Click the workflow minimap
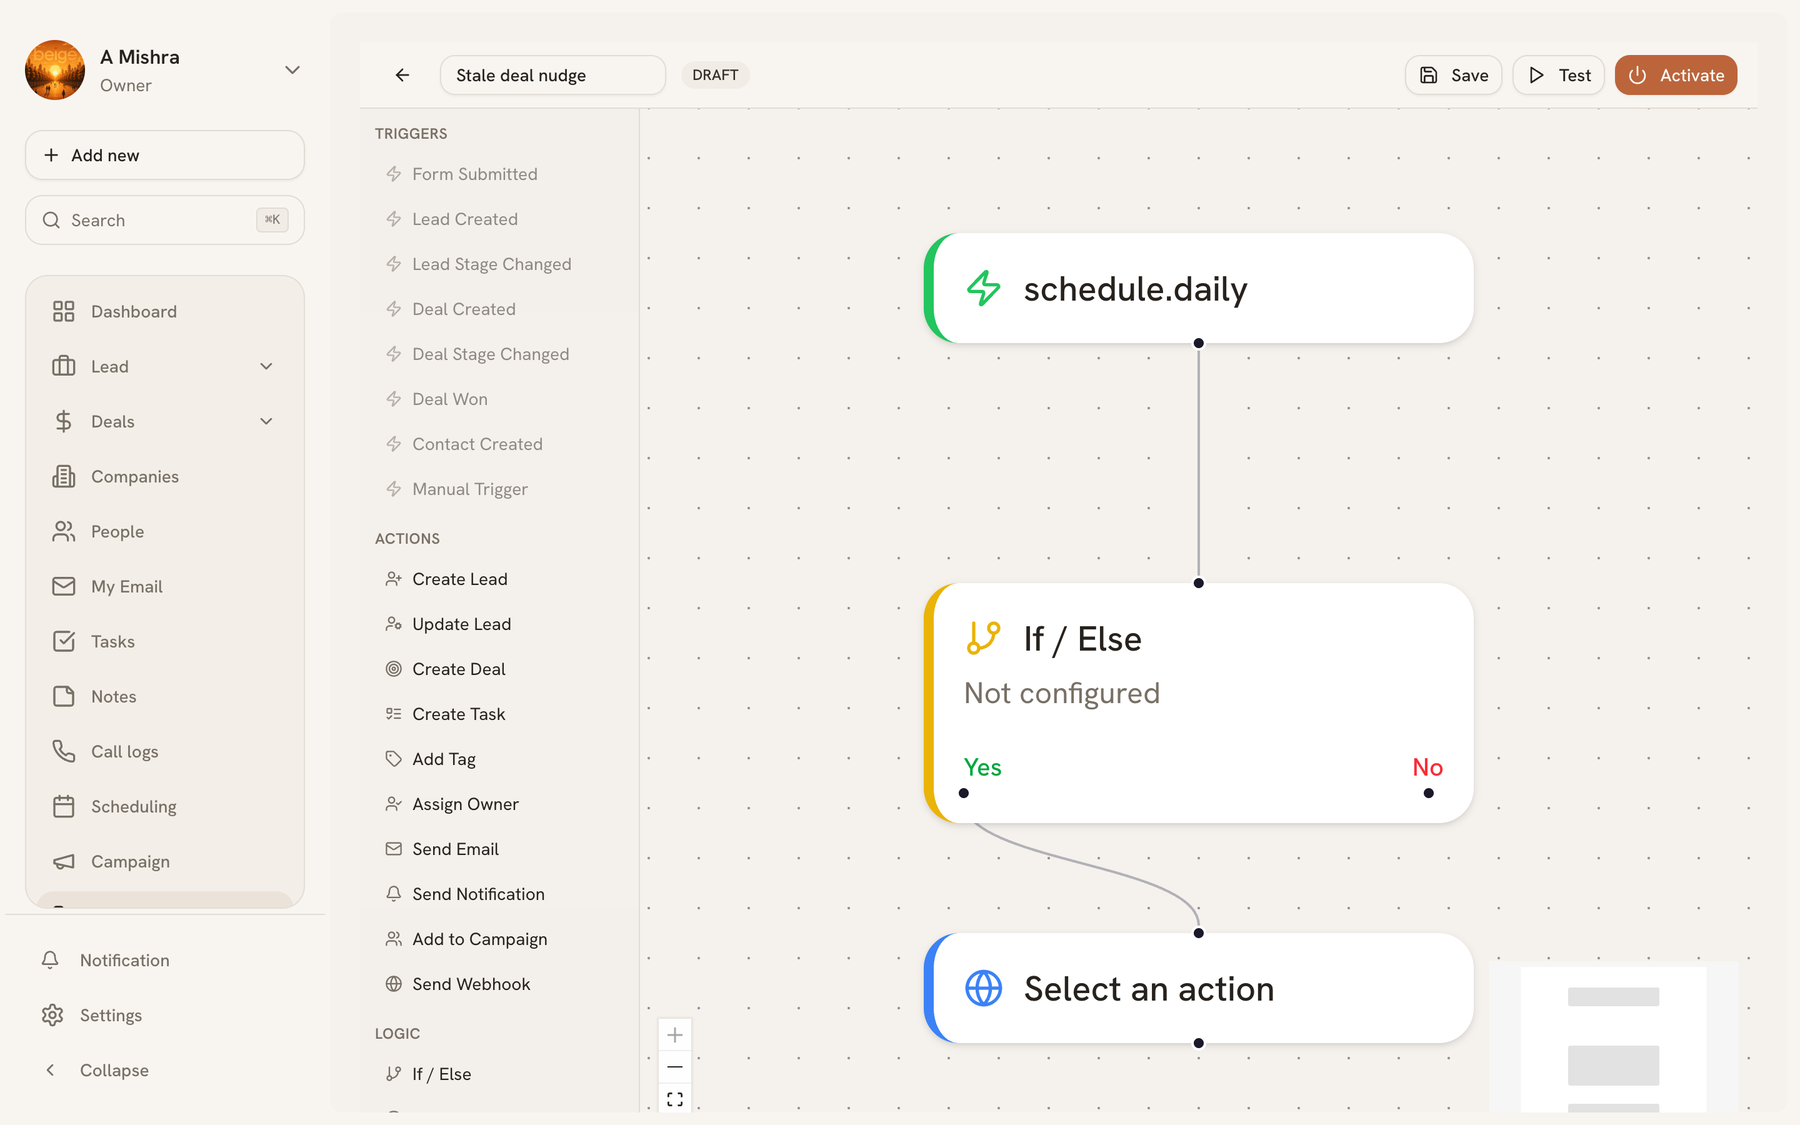 pos(1614,1037)
